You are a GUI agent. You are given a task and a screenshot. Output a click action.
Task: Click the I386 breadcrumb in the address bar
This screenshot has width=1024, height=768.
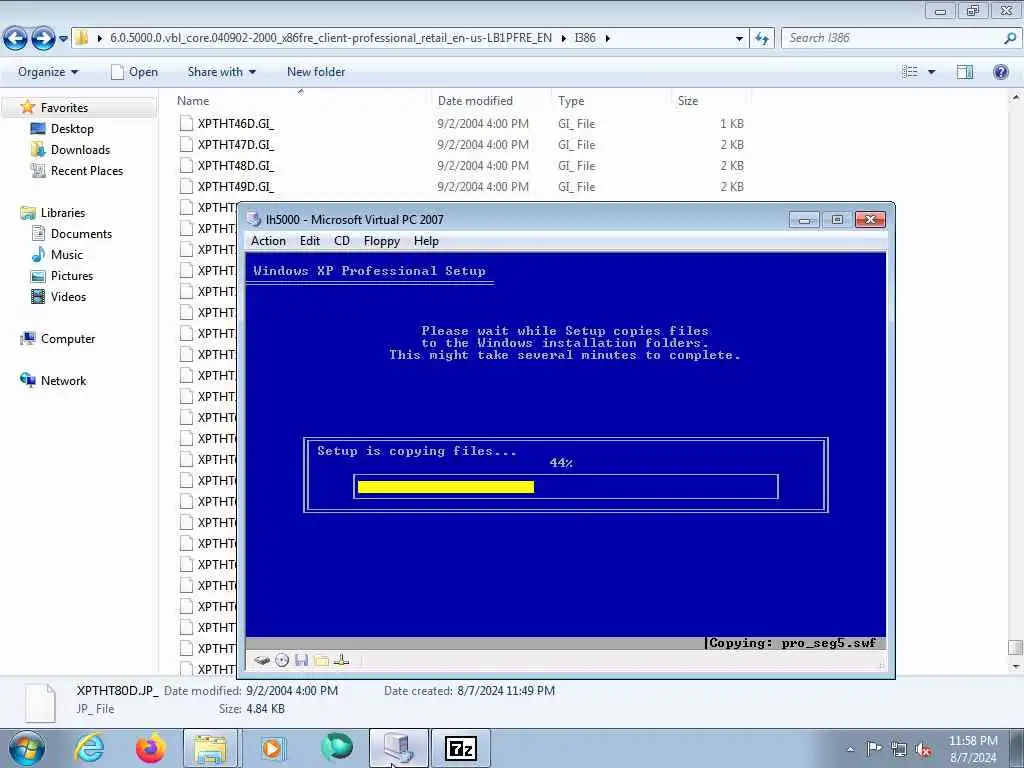[584, 38]
